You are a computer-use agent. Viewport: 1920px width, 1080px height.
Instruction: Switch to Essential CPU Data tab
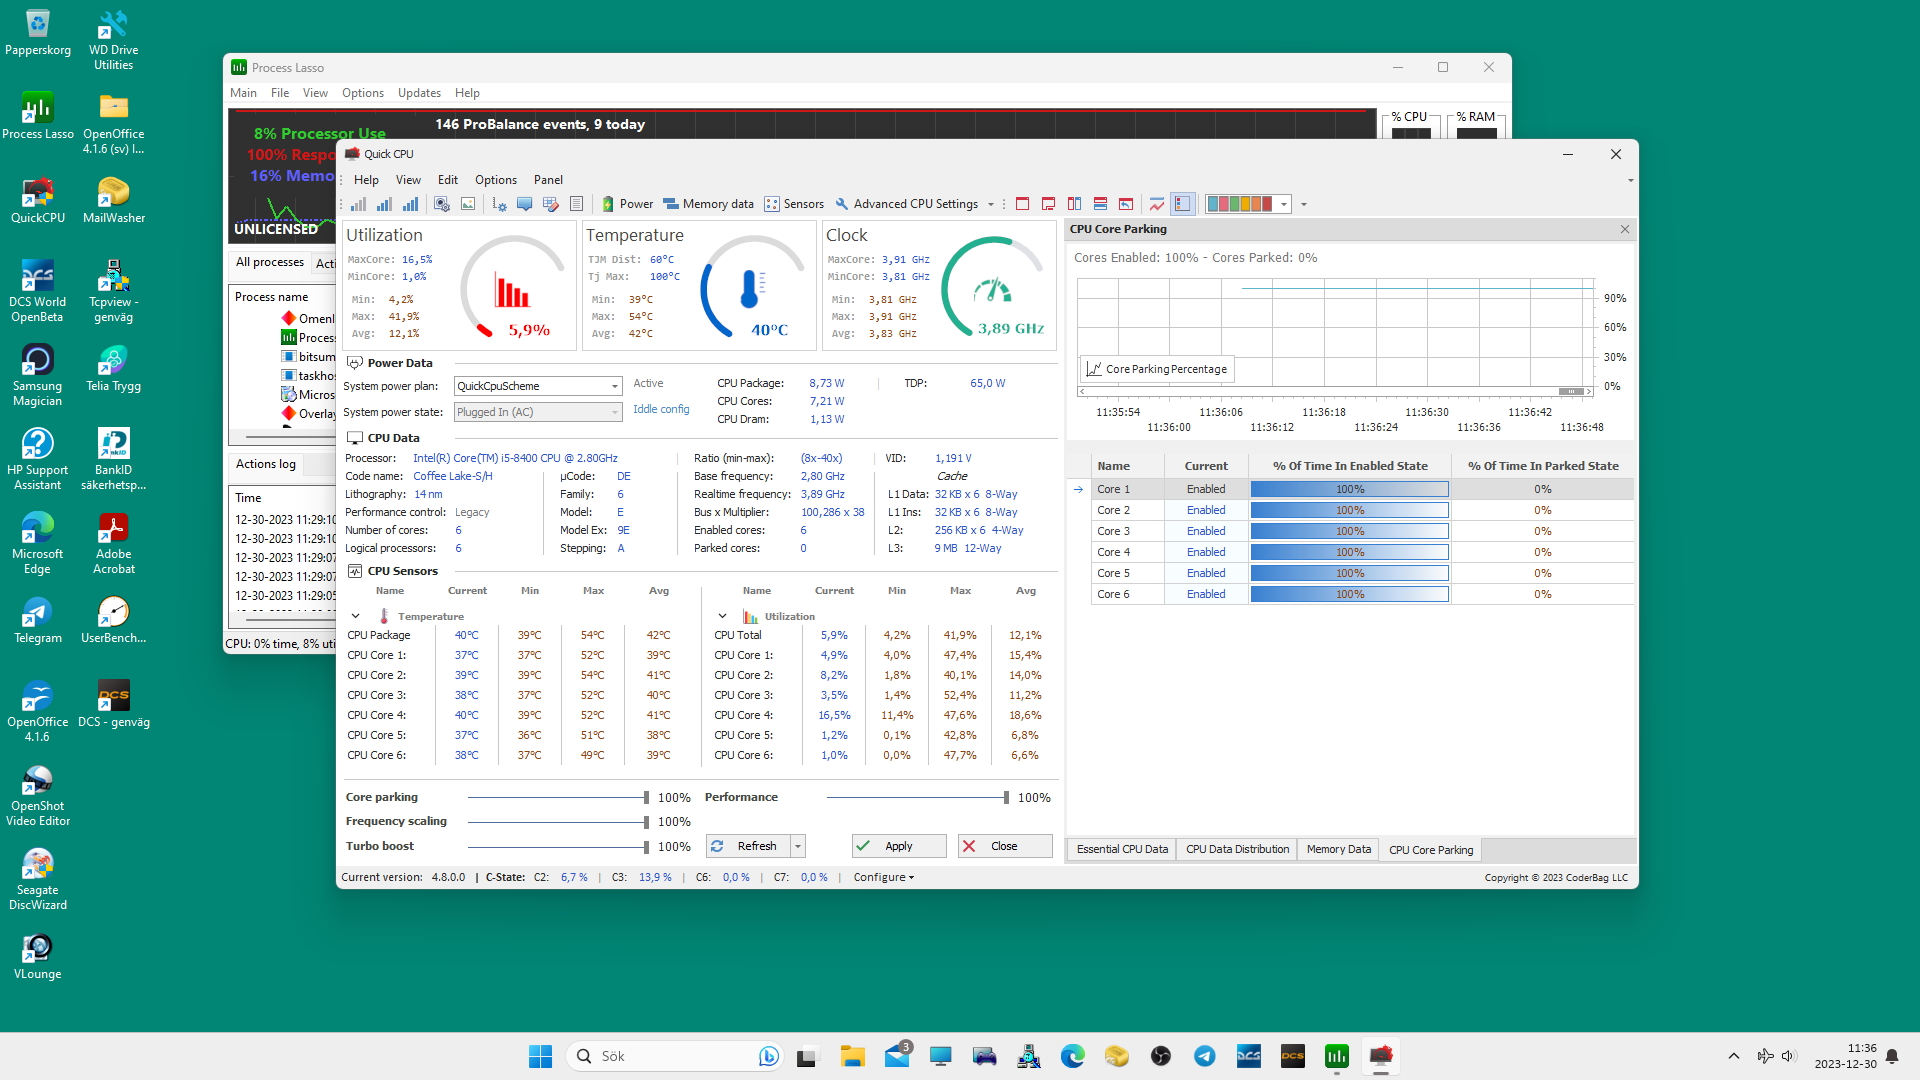(1122, 849)
